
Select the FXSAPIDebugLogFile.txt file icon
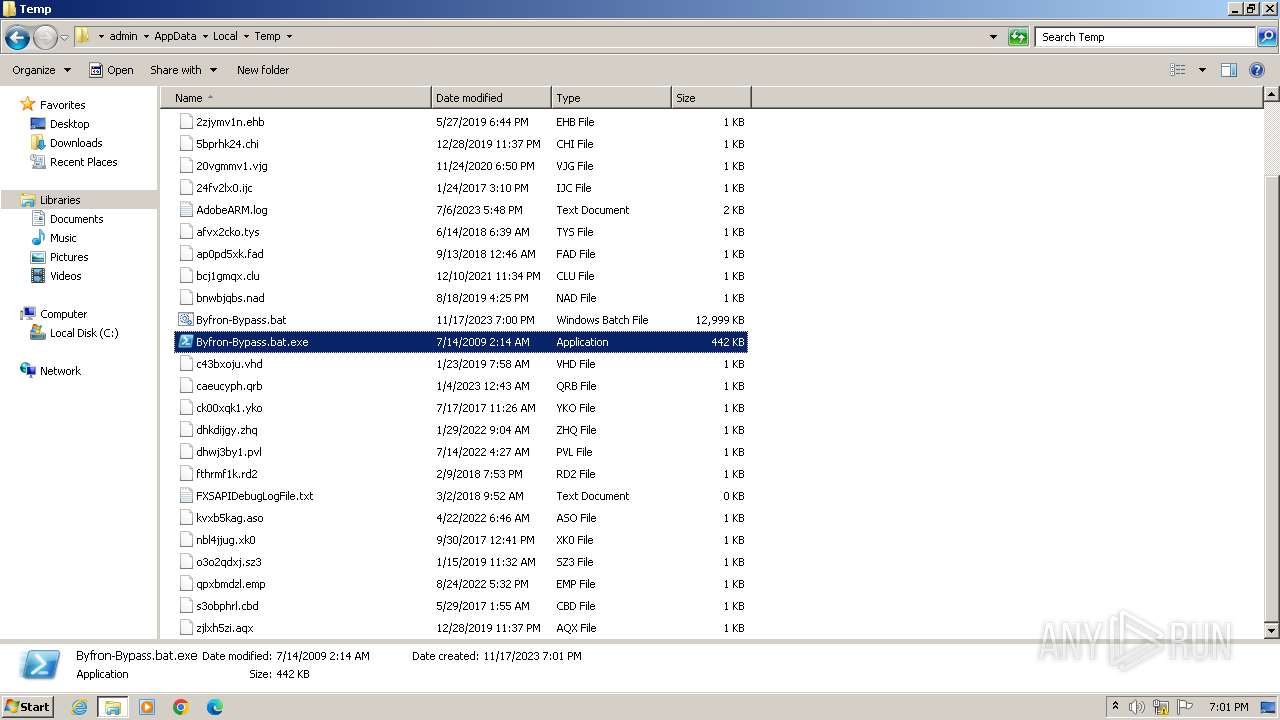(185, 496)
